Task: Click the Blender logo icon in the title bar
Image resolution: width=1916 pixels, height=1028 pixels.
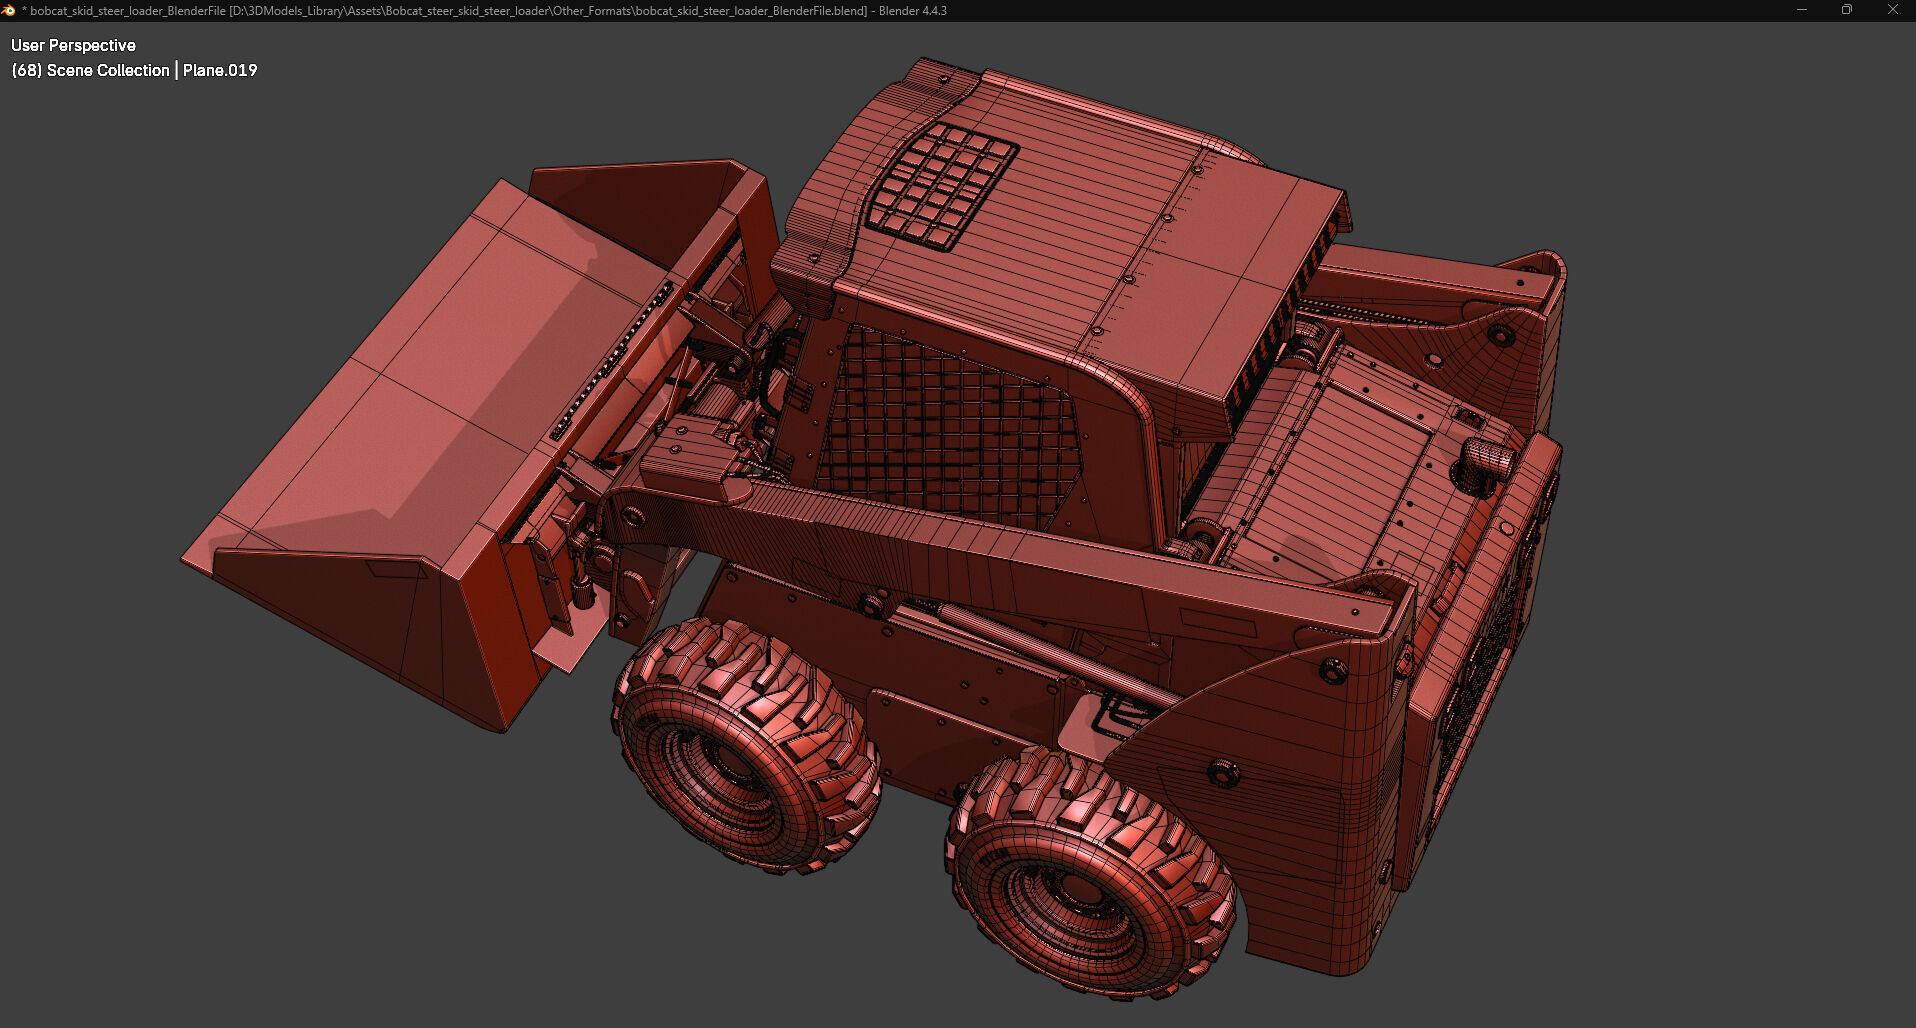Action: point(9,10)
